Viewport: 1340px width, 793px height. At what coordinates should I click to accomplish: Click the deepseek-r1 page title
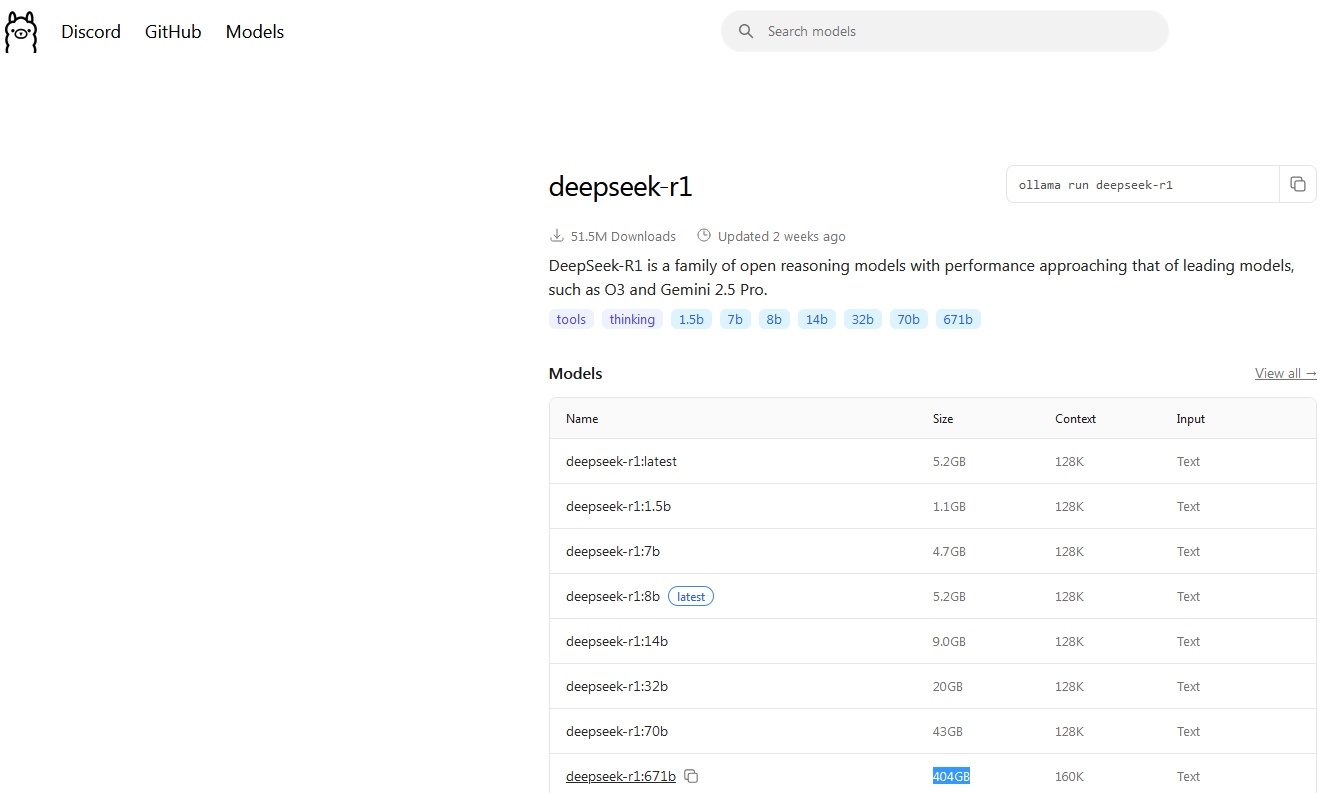point(620,187)
